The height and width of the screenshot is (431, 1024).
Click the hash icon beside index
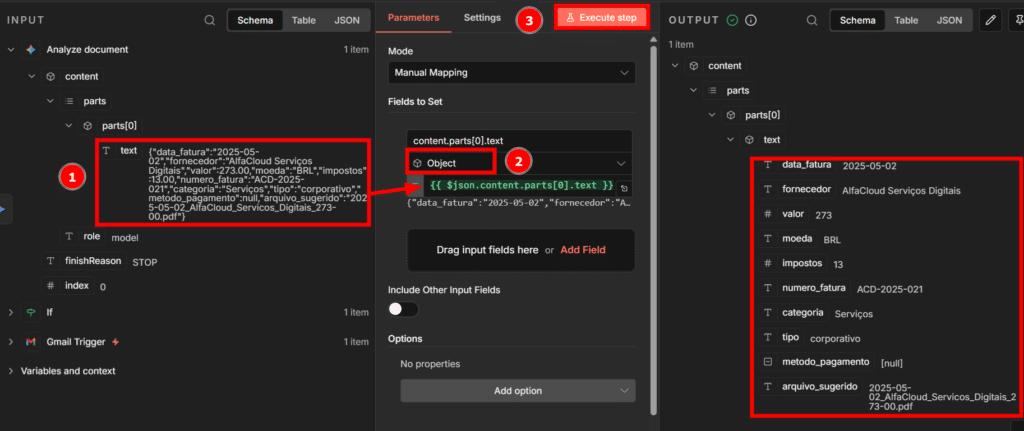50,286
